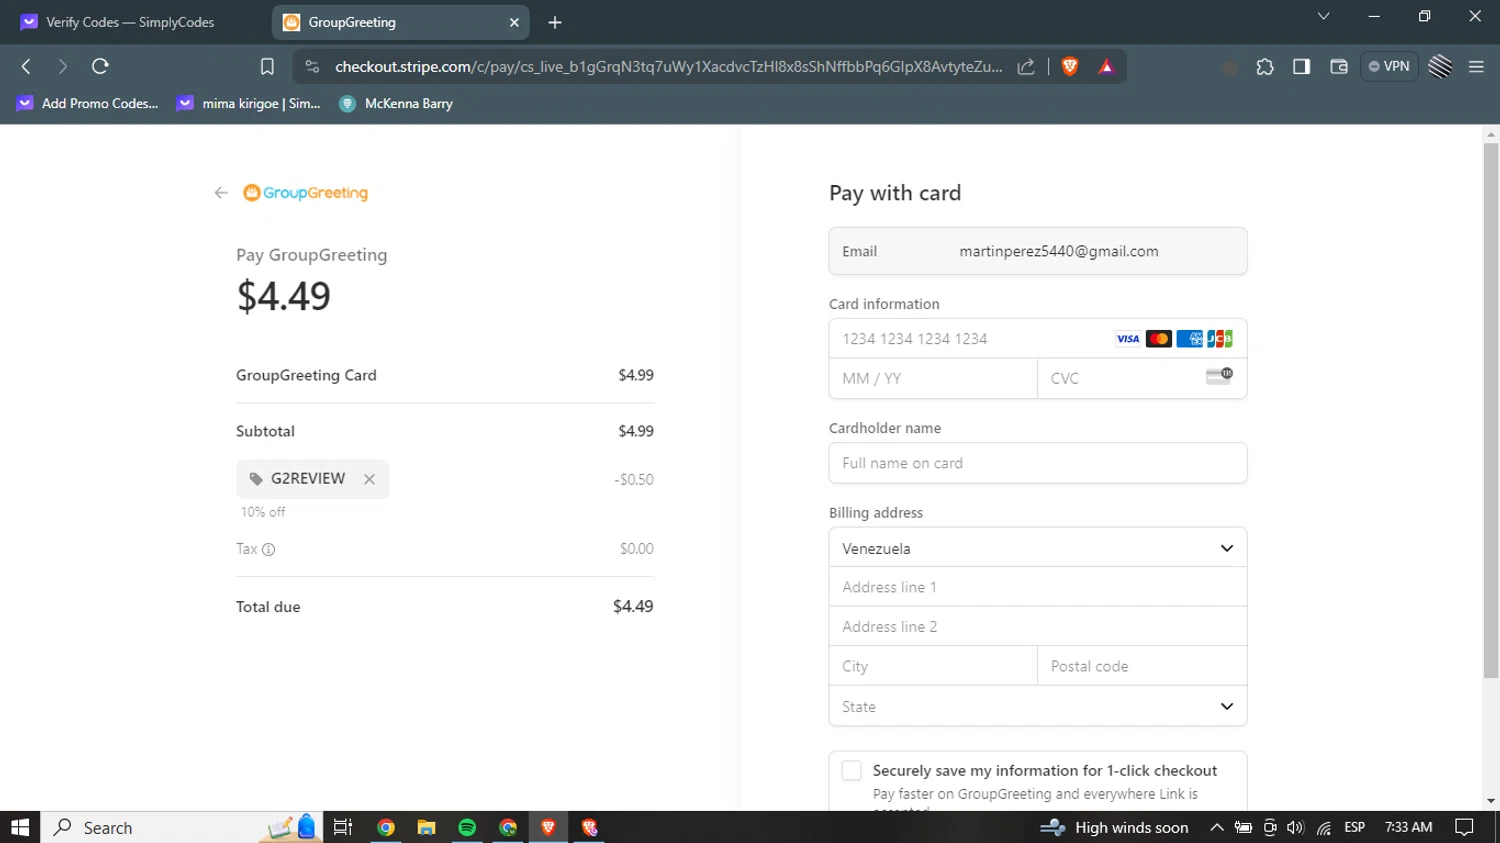This screenshot has height=843, width=1500.
Task: Select the GroupGreeting tab
Action: point(400,22)
